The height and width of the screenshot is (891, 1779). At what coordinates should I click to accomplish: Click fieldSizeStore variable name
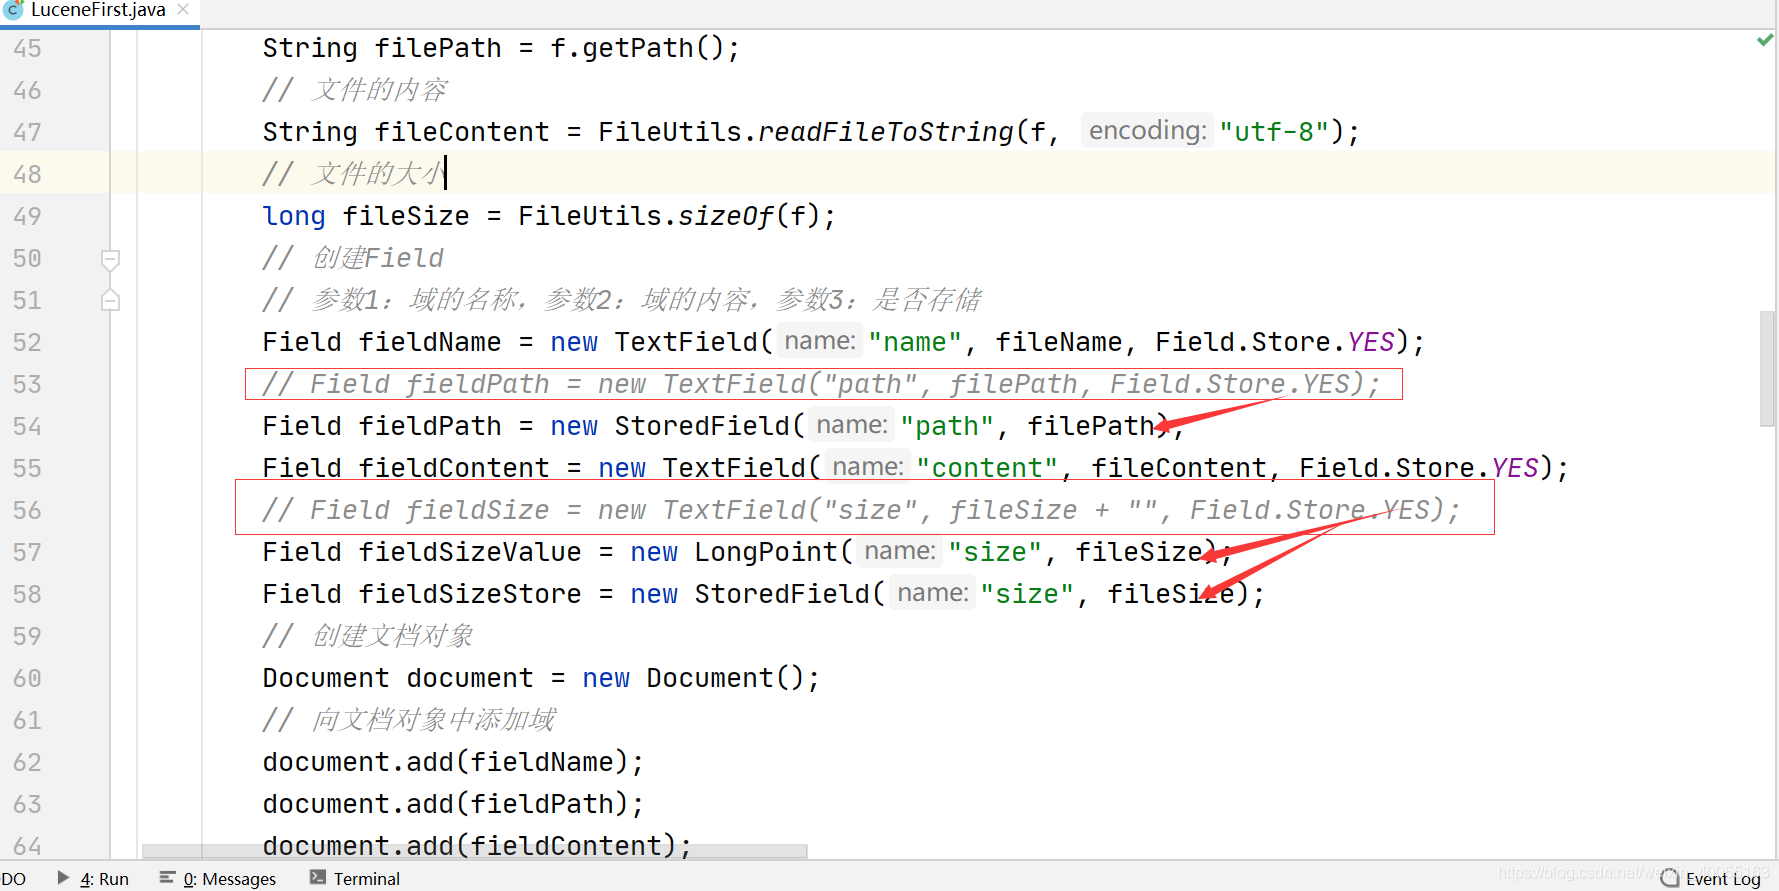pyautogui.click(x=470, y=594)
